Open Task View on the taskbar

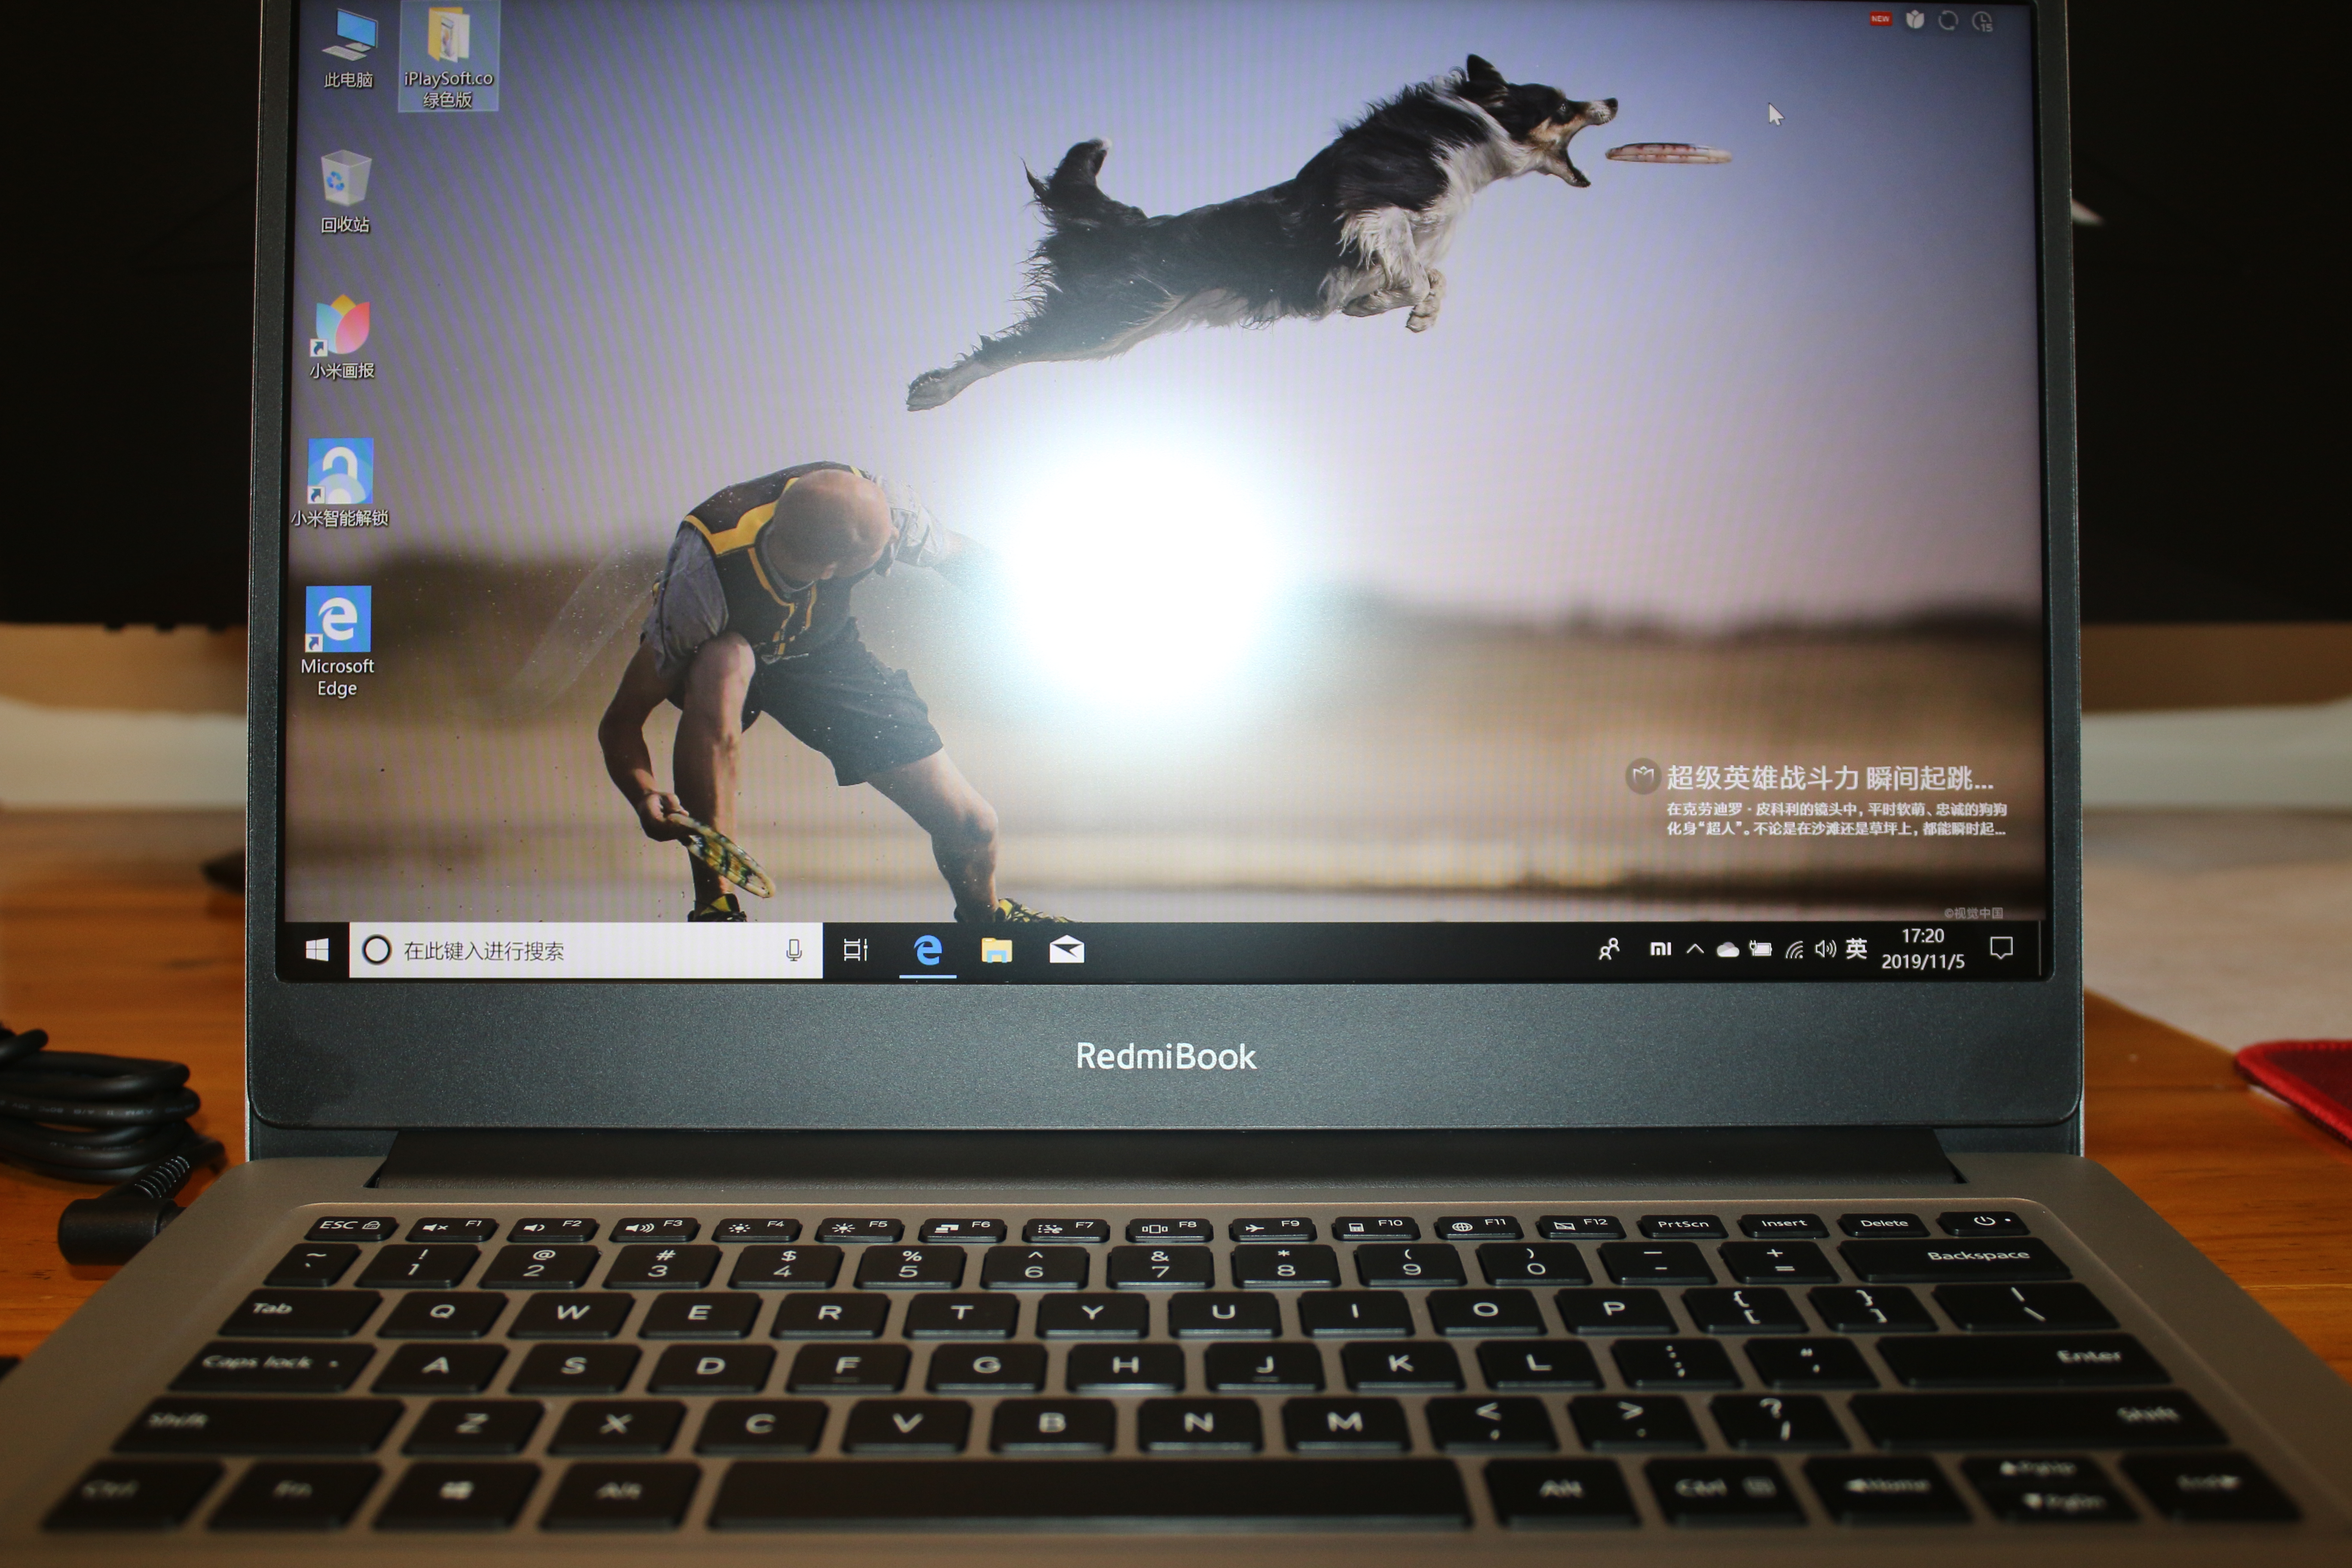pyautogui.click(x=855, y=949)
